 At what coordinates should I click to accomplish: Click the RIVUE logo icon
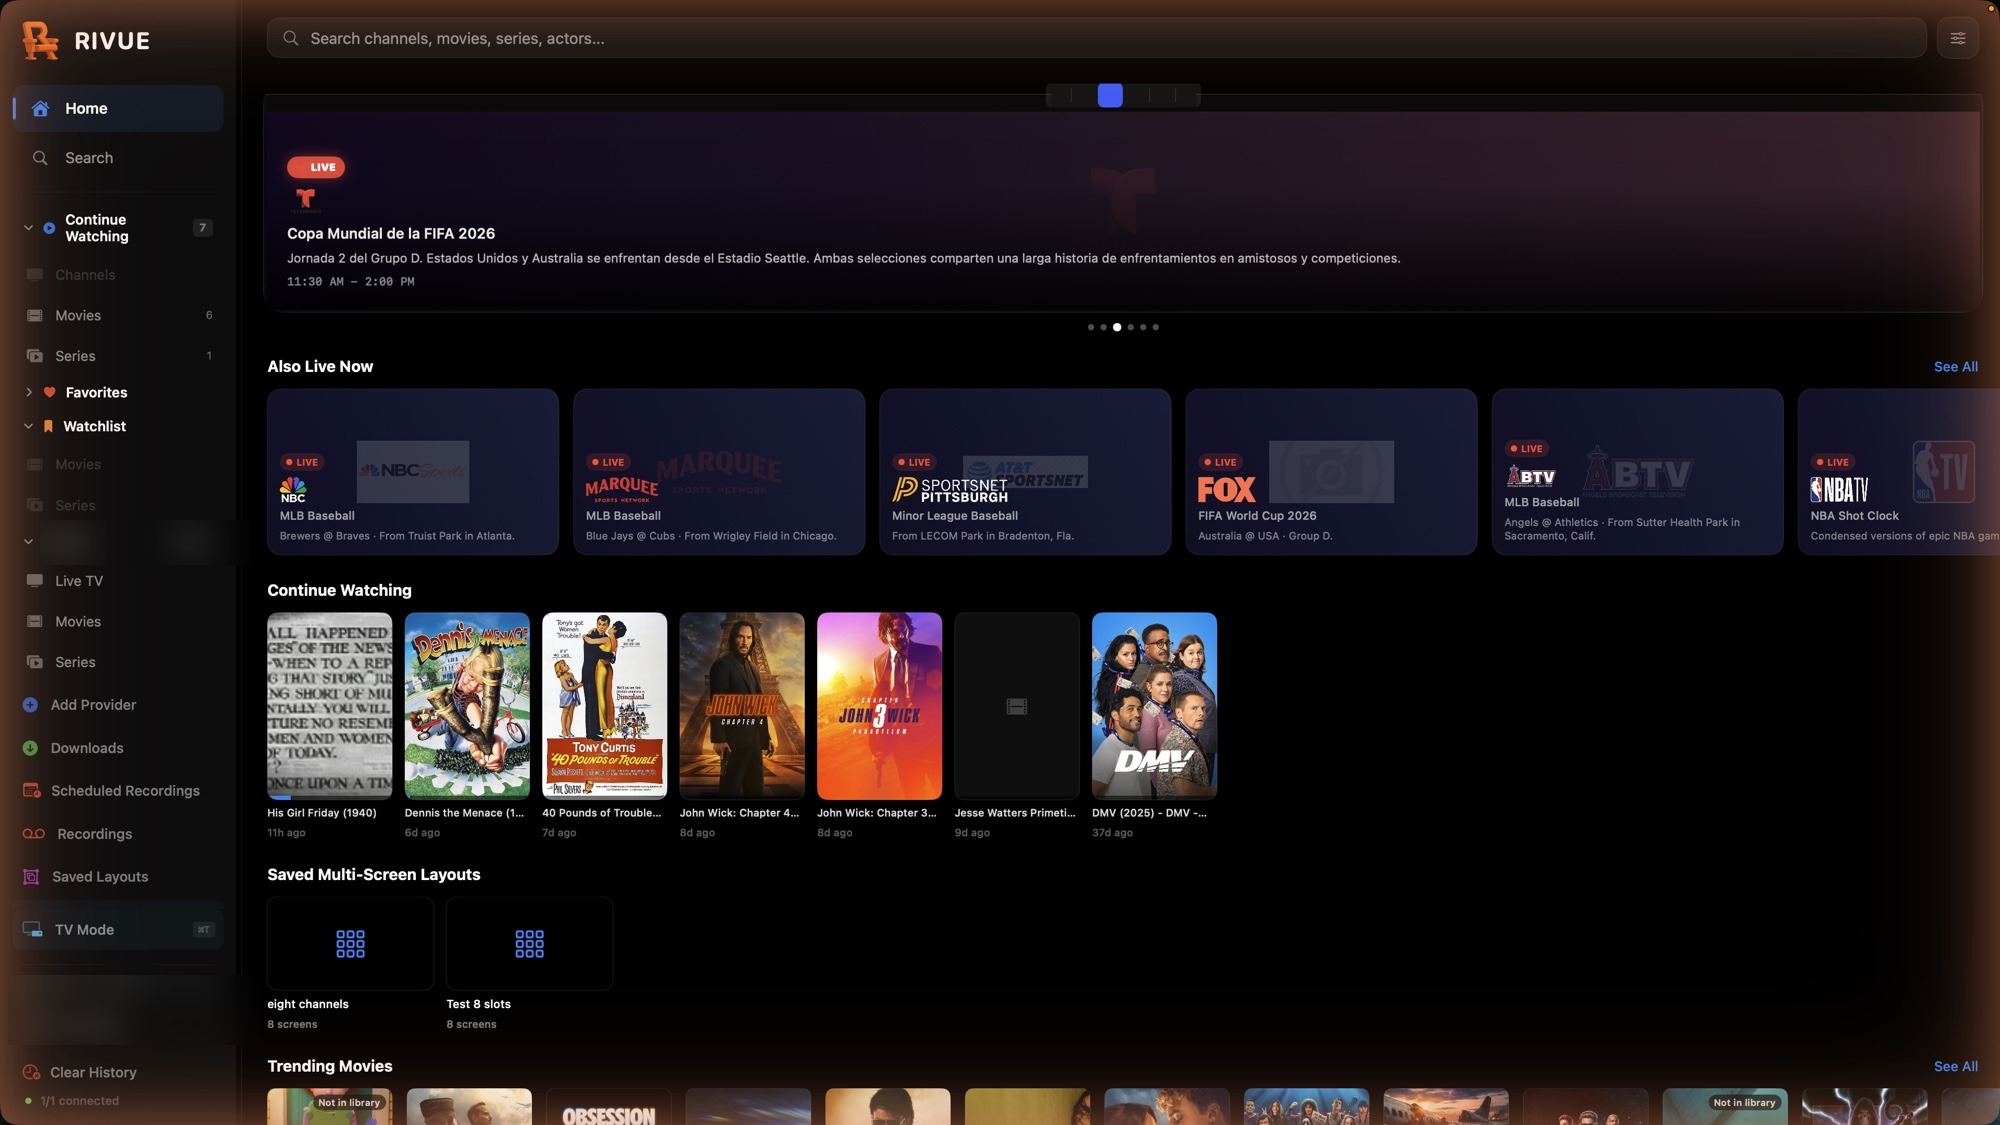(x=40, y=40)
